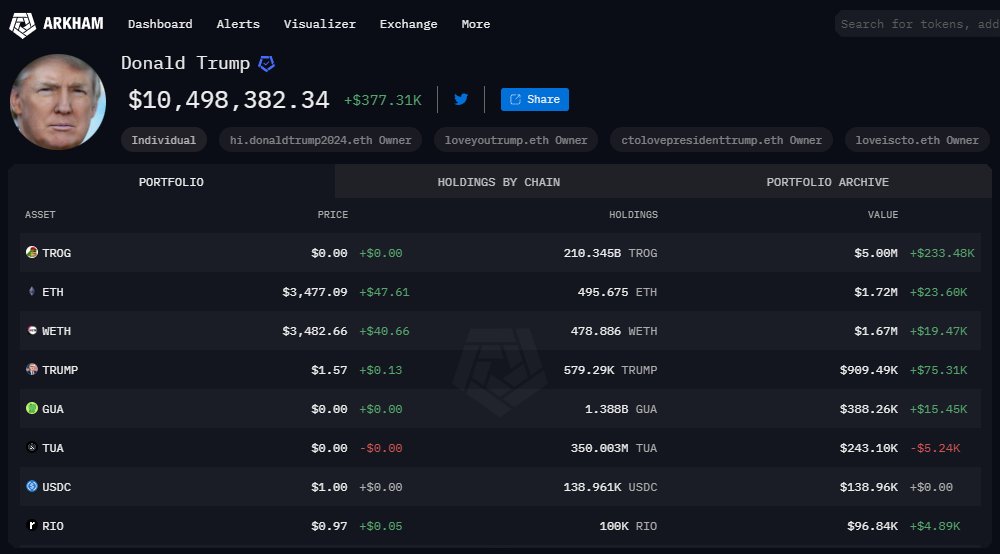Screen dimensions: 1000x554
Task: Click the +$233.48K TROG value change
Action: point(942,253)
